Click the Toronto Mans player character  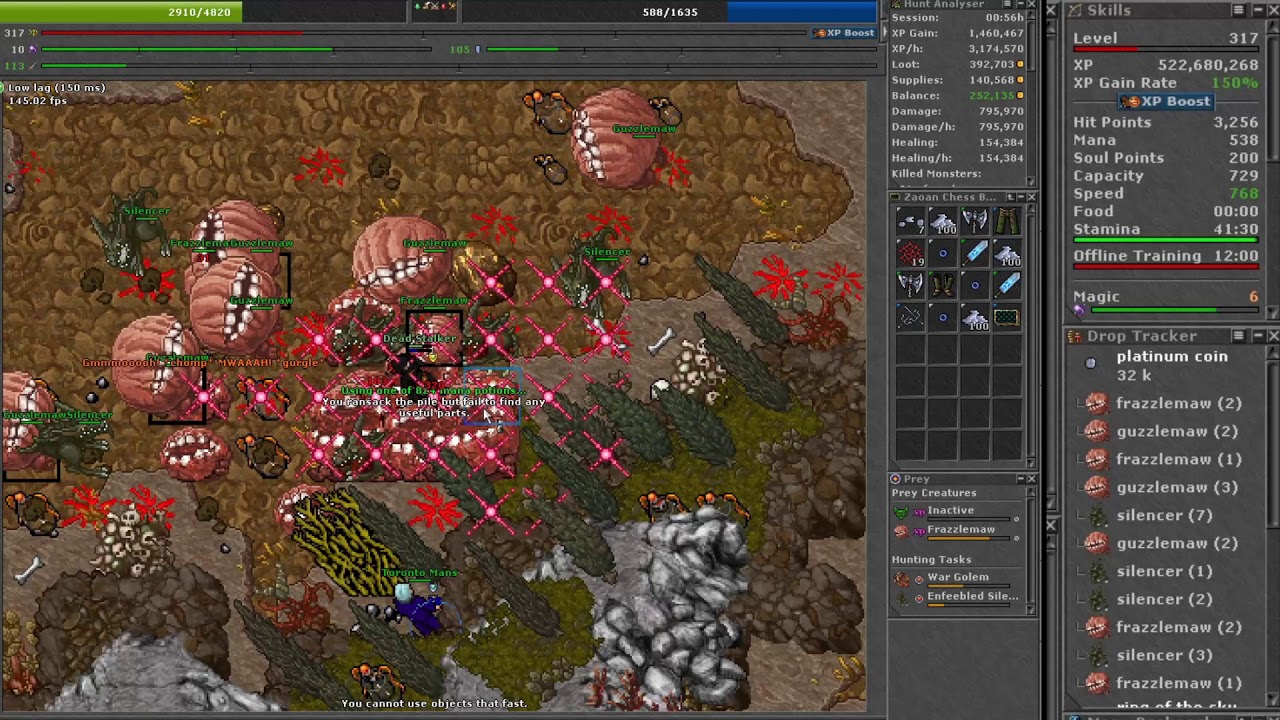coord(418,607)
